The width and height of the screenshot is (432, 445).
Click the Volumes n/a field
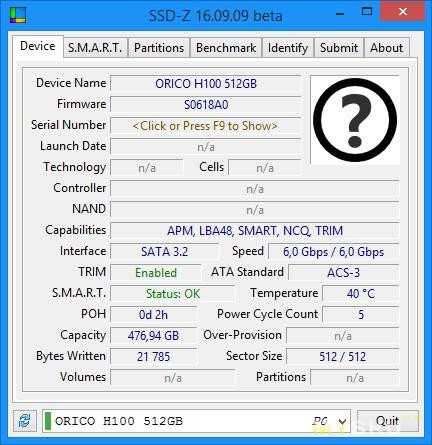(x=173, y=378)
